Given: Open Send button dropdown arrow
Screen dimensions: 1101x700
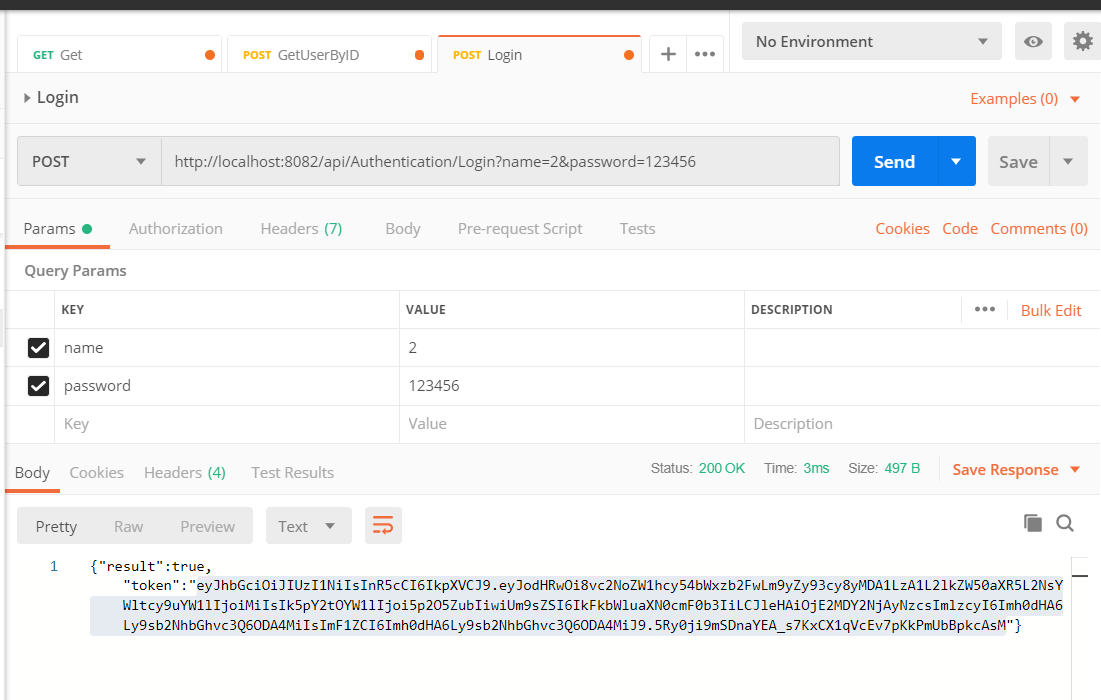Looking at the screenshot, I should click(x=956, y=161).
